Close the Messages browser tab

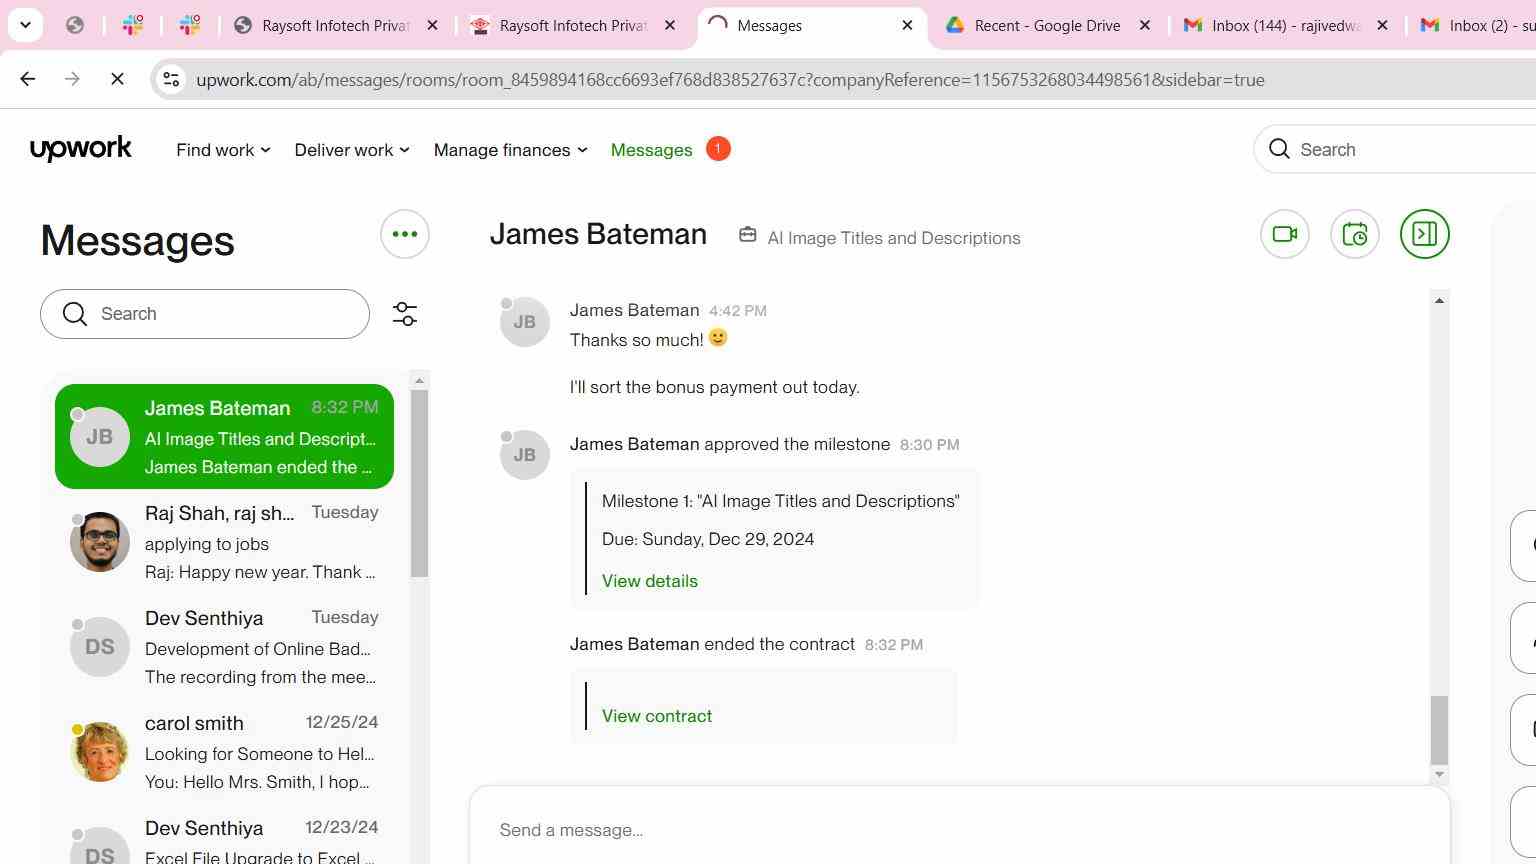[x=907, y=25]
